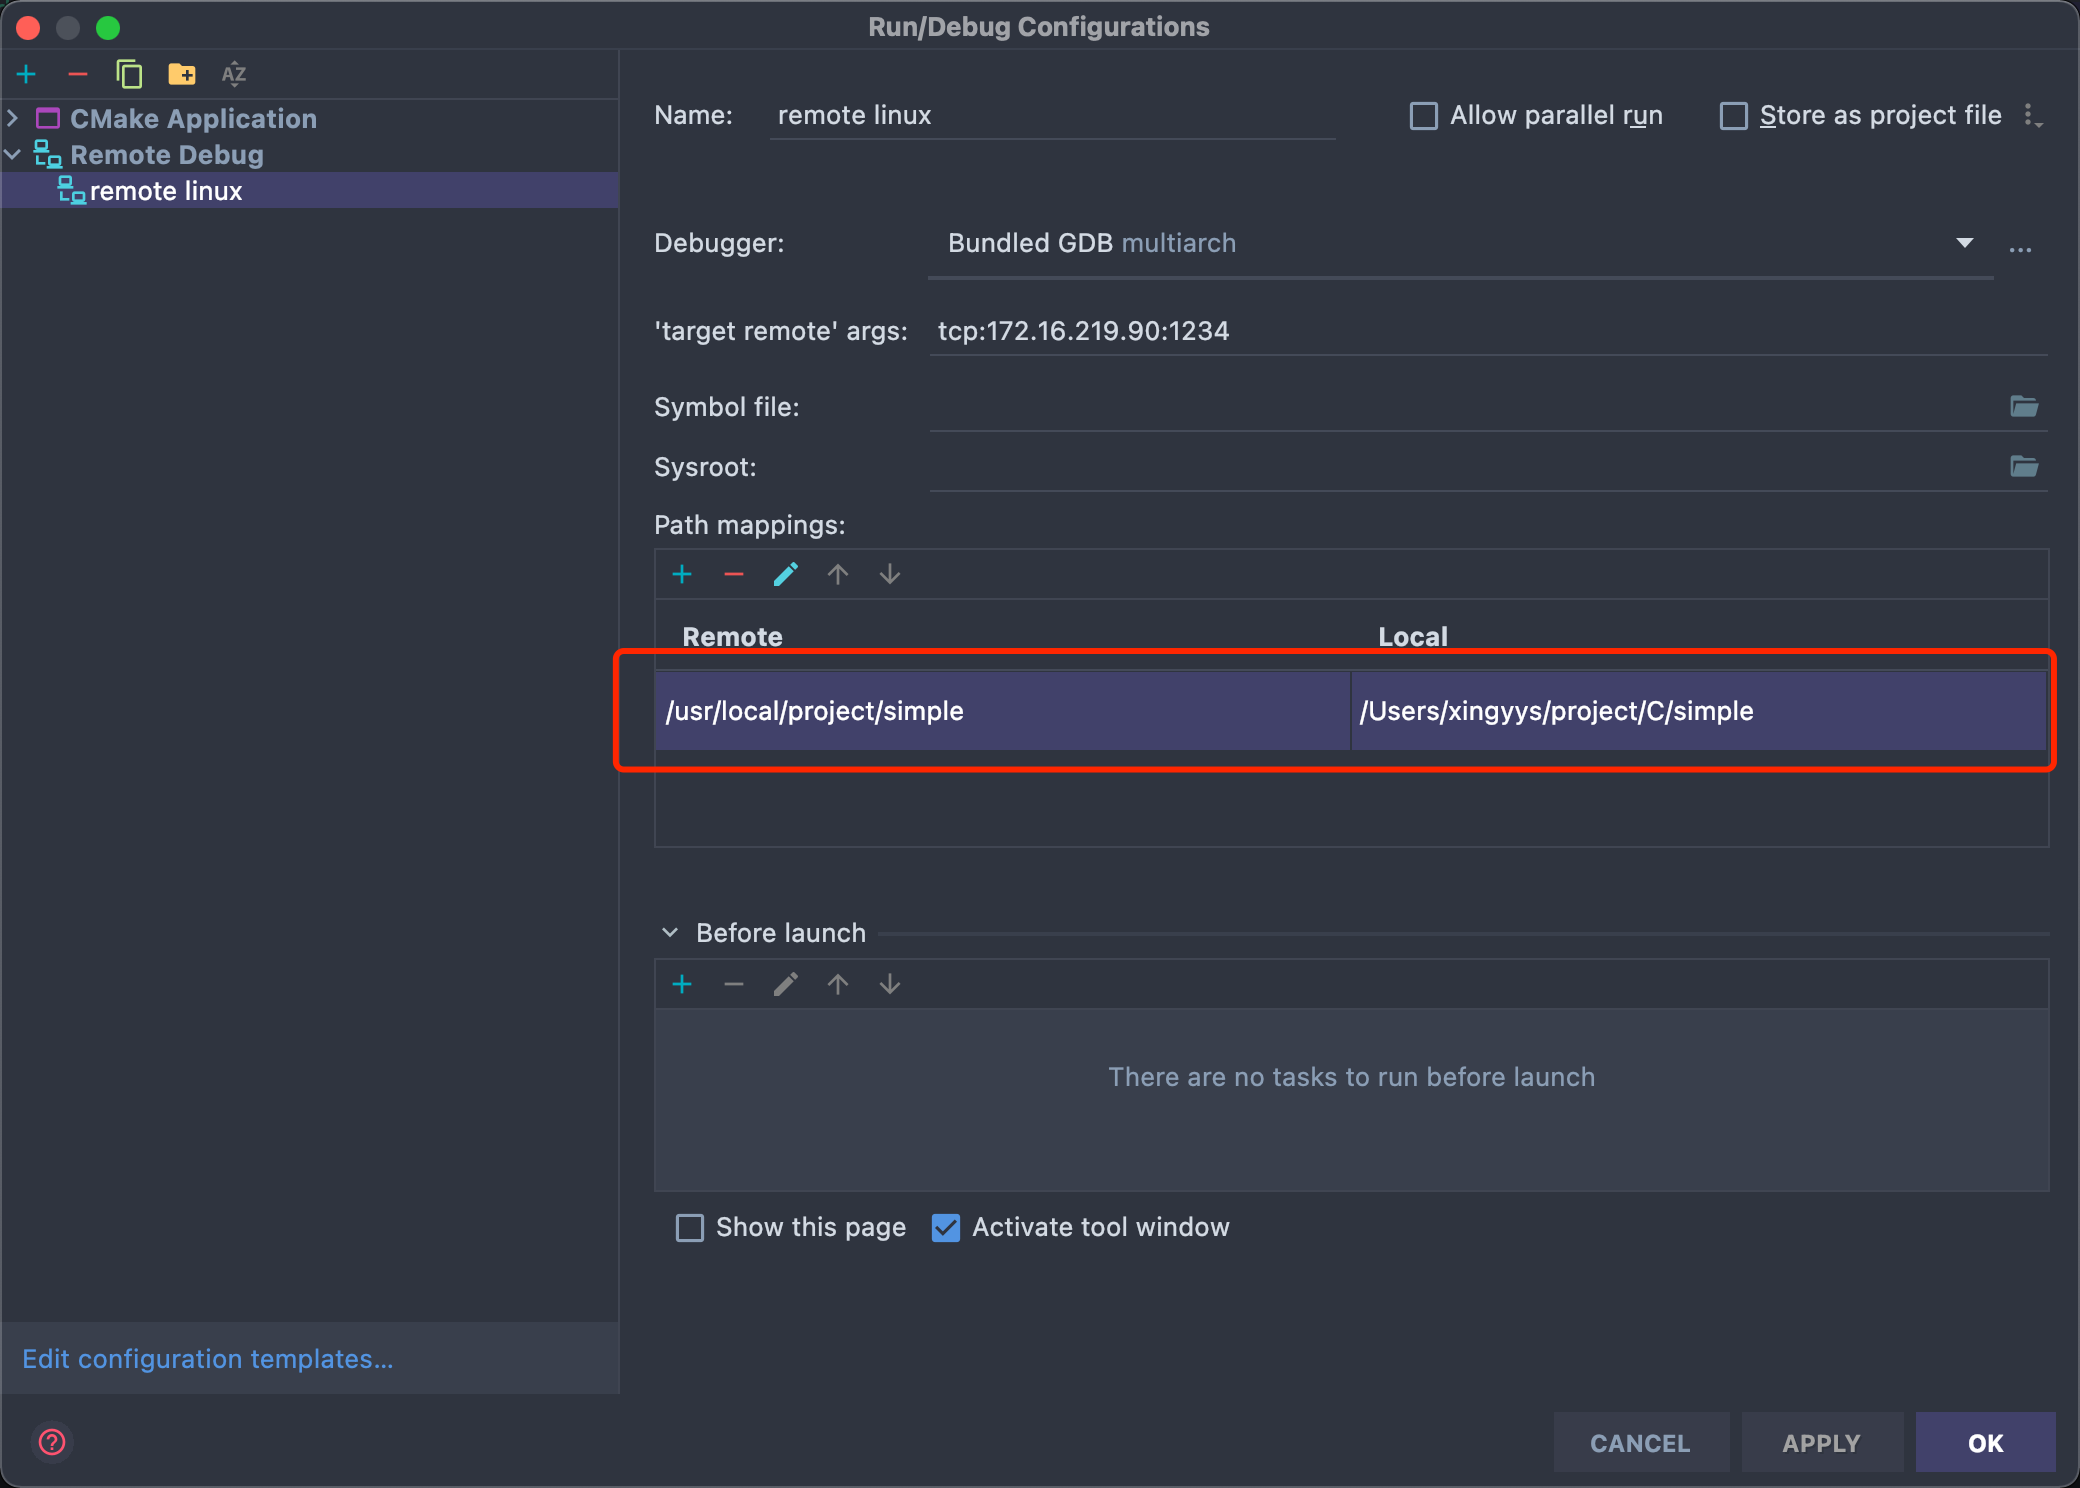
Task: Remove the selected path mapping
Action: click(734, 574)
